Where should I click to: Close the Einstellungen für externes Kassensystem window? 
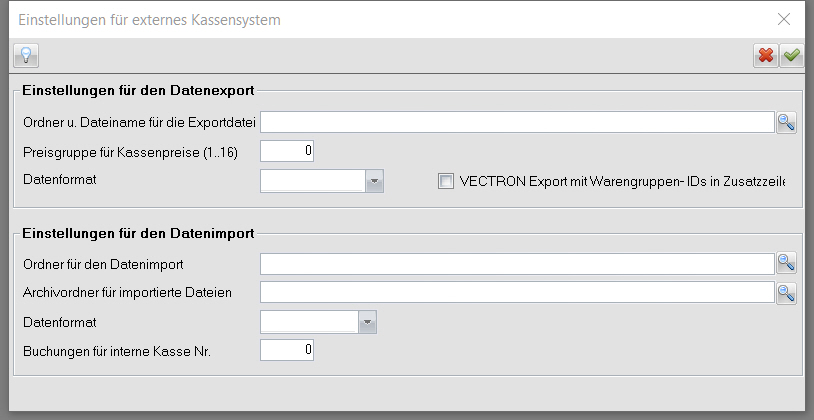[783, 20]
